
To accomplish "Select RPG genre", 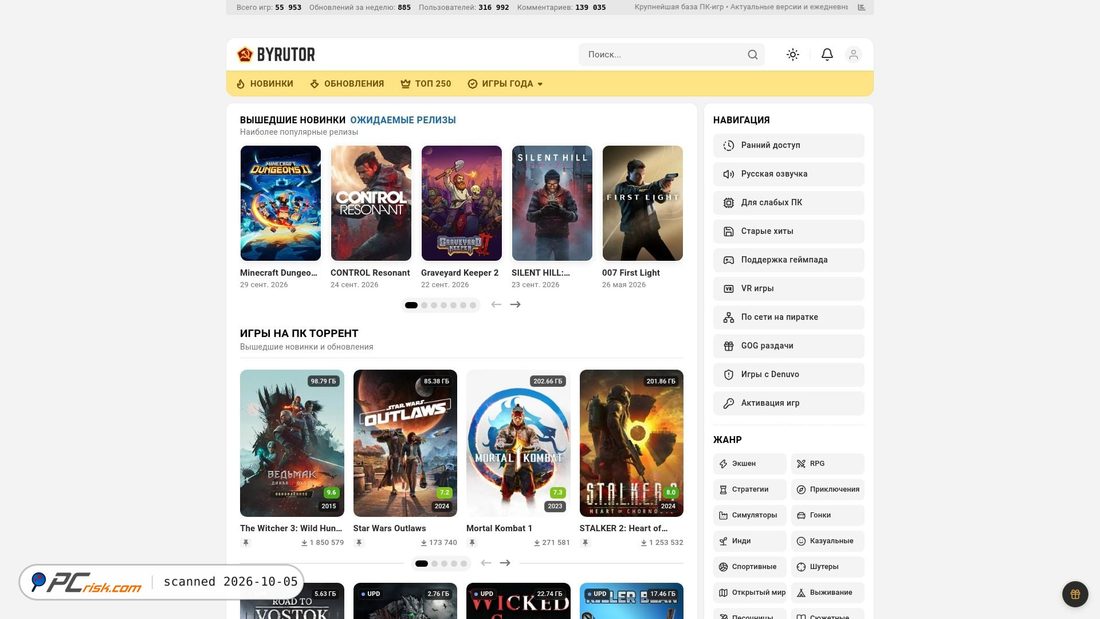I will click(828, 464).
